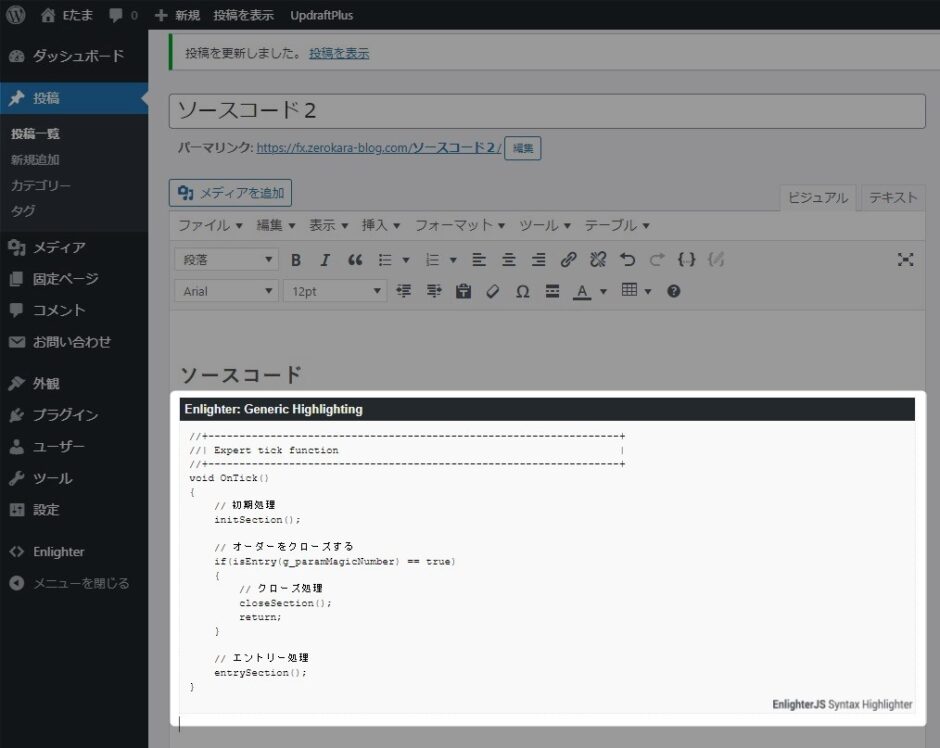Viewport: 940px width, 748px height.
Task: Open comments bubble in admin bar
Action: 123,15
